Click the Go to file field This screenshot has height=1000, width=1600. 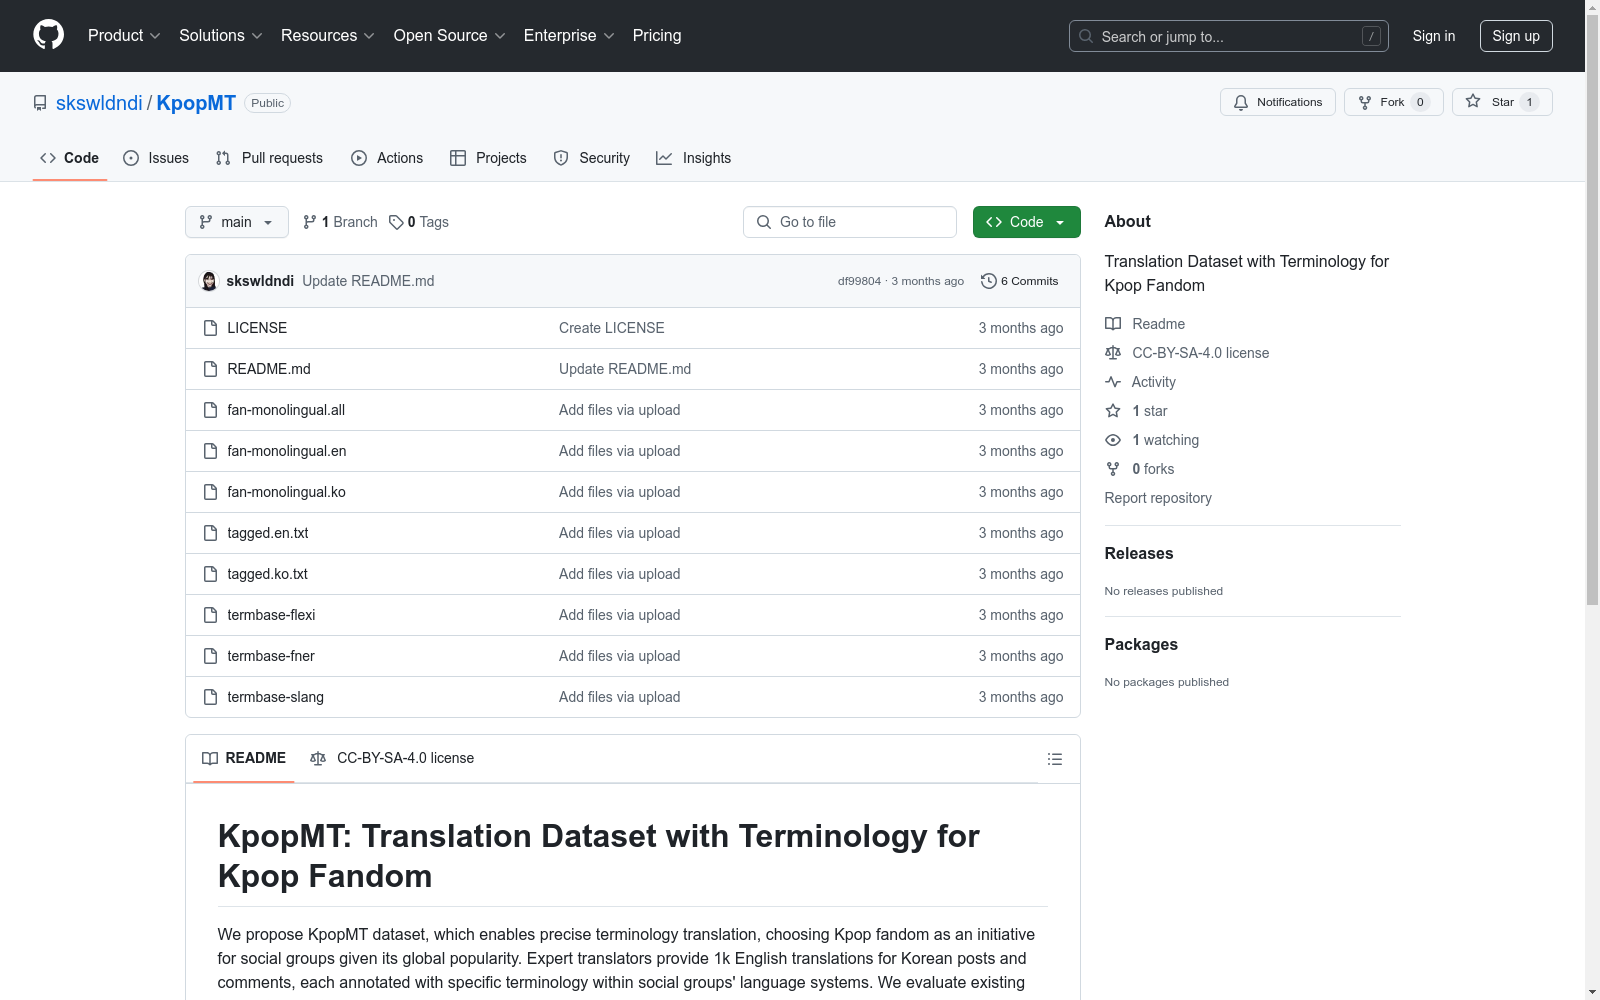[x=850, y=222]
